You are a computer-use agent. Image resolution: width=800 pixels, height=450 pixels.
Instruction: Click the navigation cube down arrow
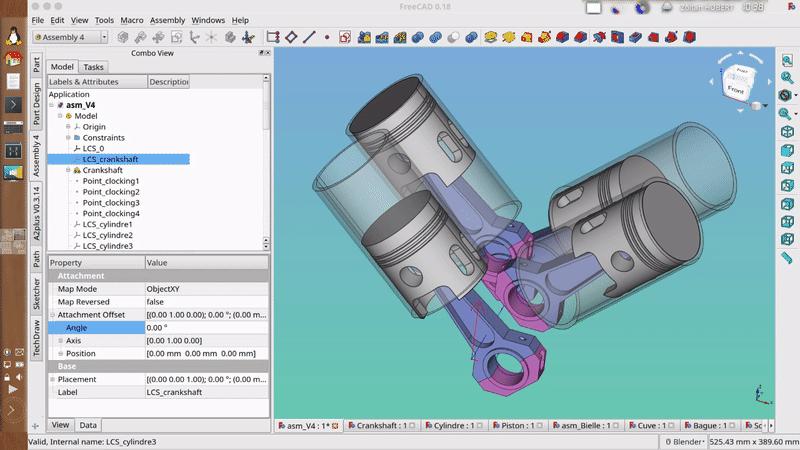tap(740, 110)
